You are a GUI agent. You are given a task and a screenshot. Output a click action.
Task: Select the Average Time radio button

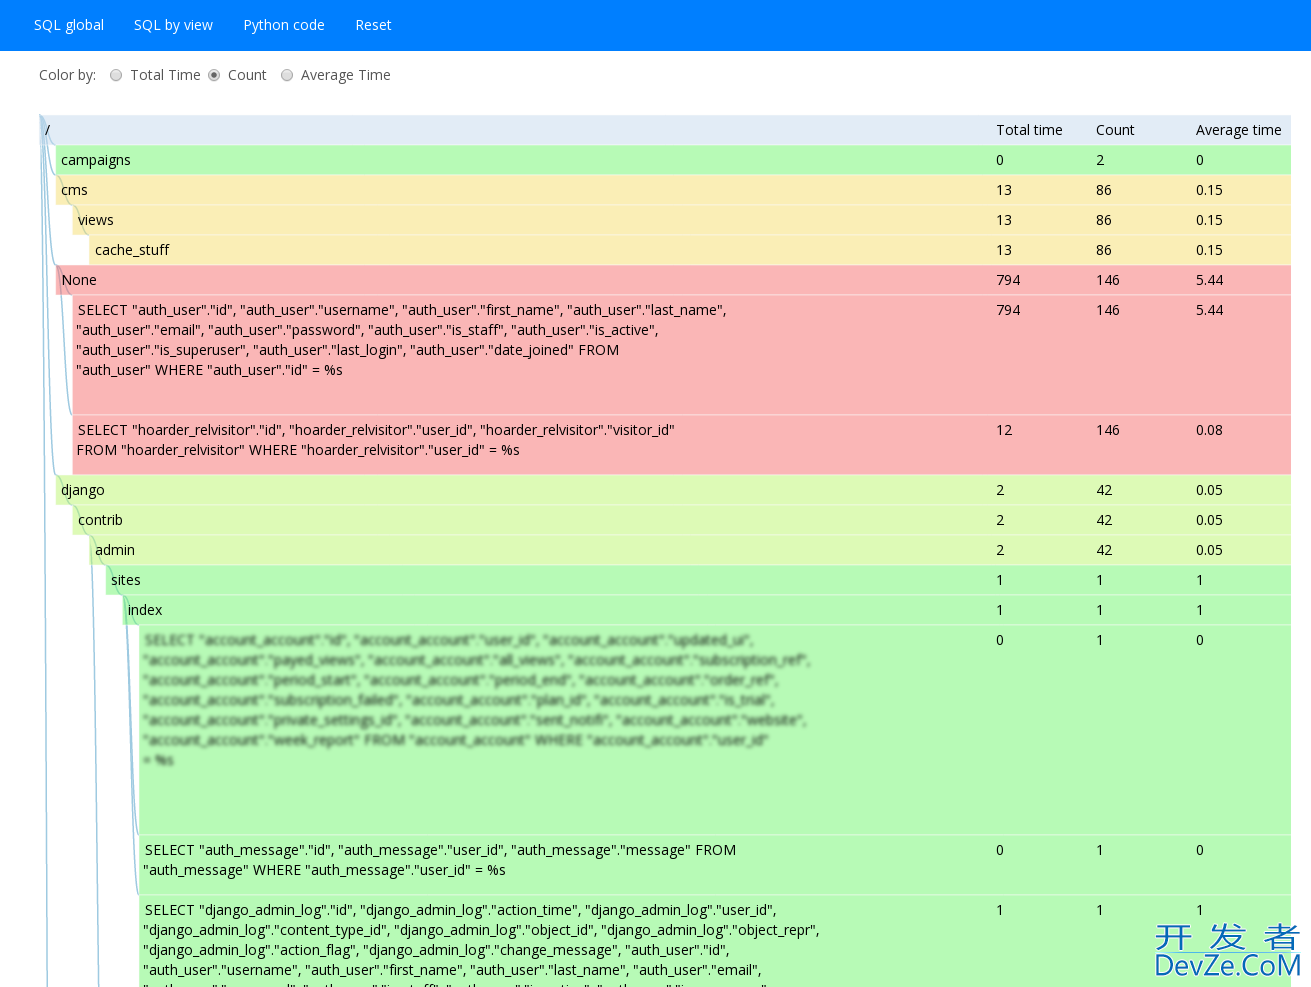click(287, 75)
